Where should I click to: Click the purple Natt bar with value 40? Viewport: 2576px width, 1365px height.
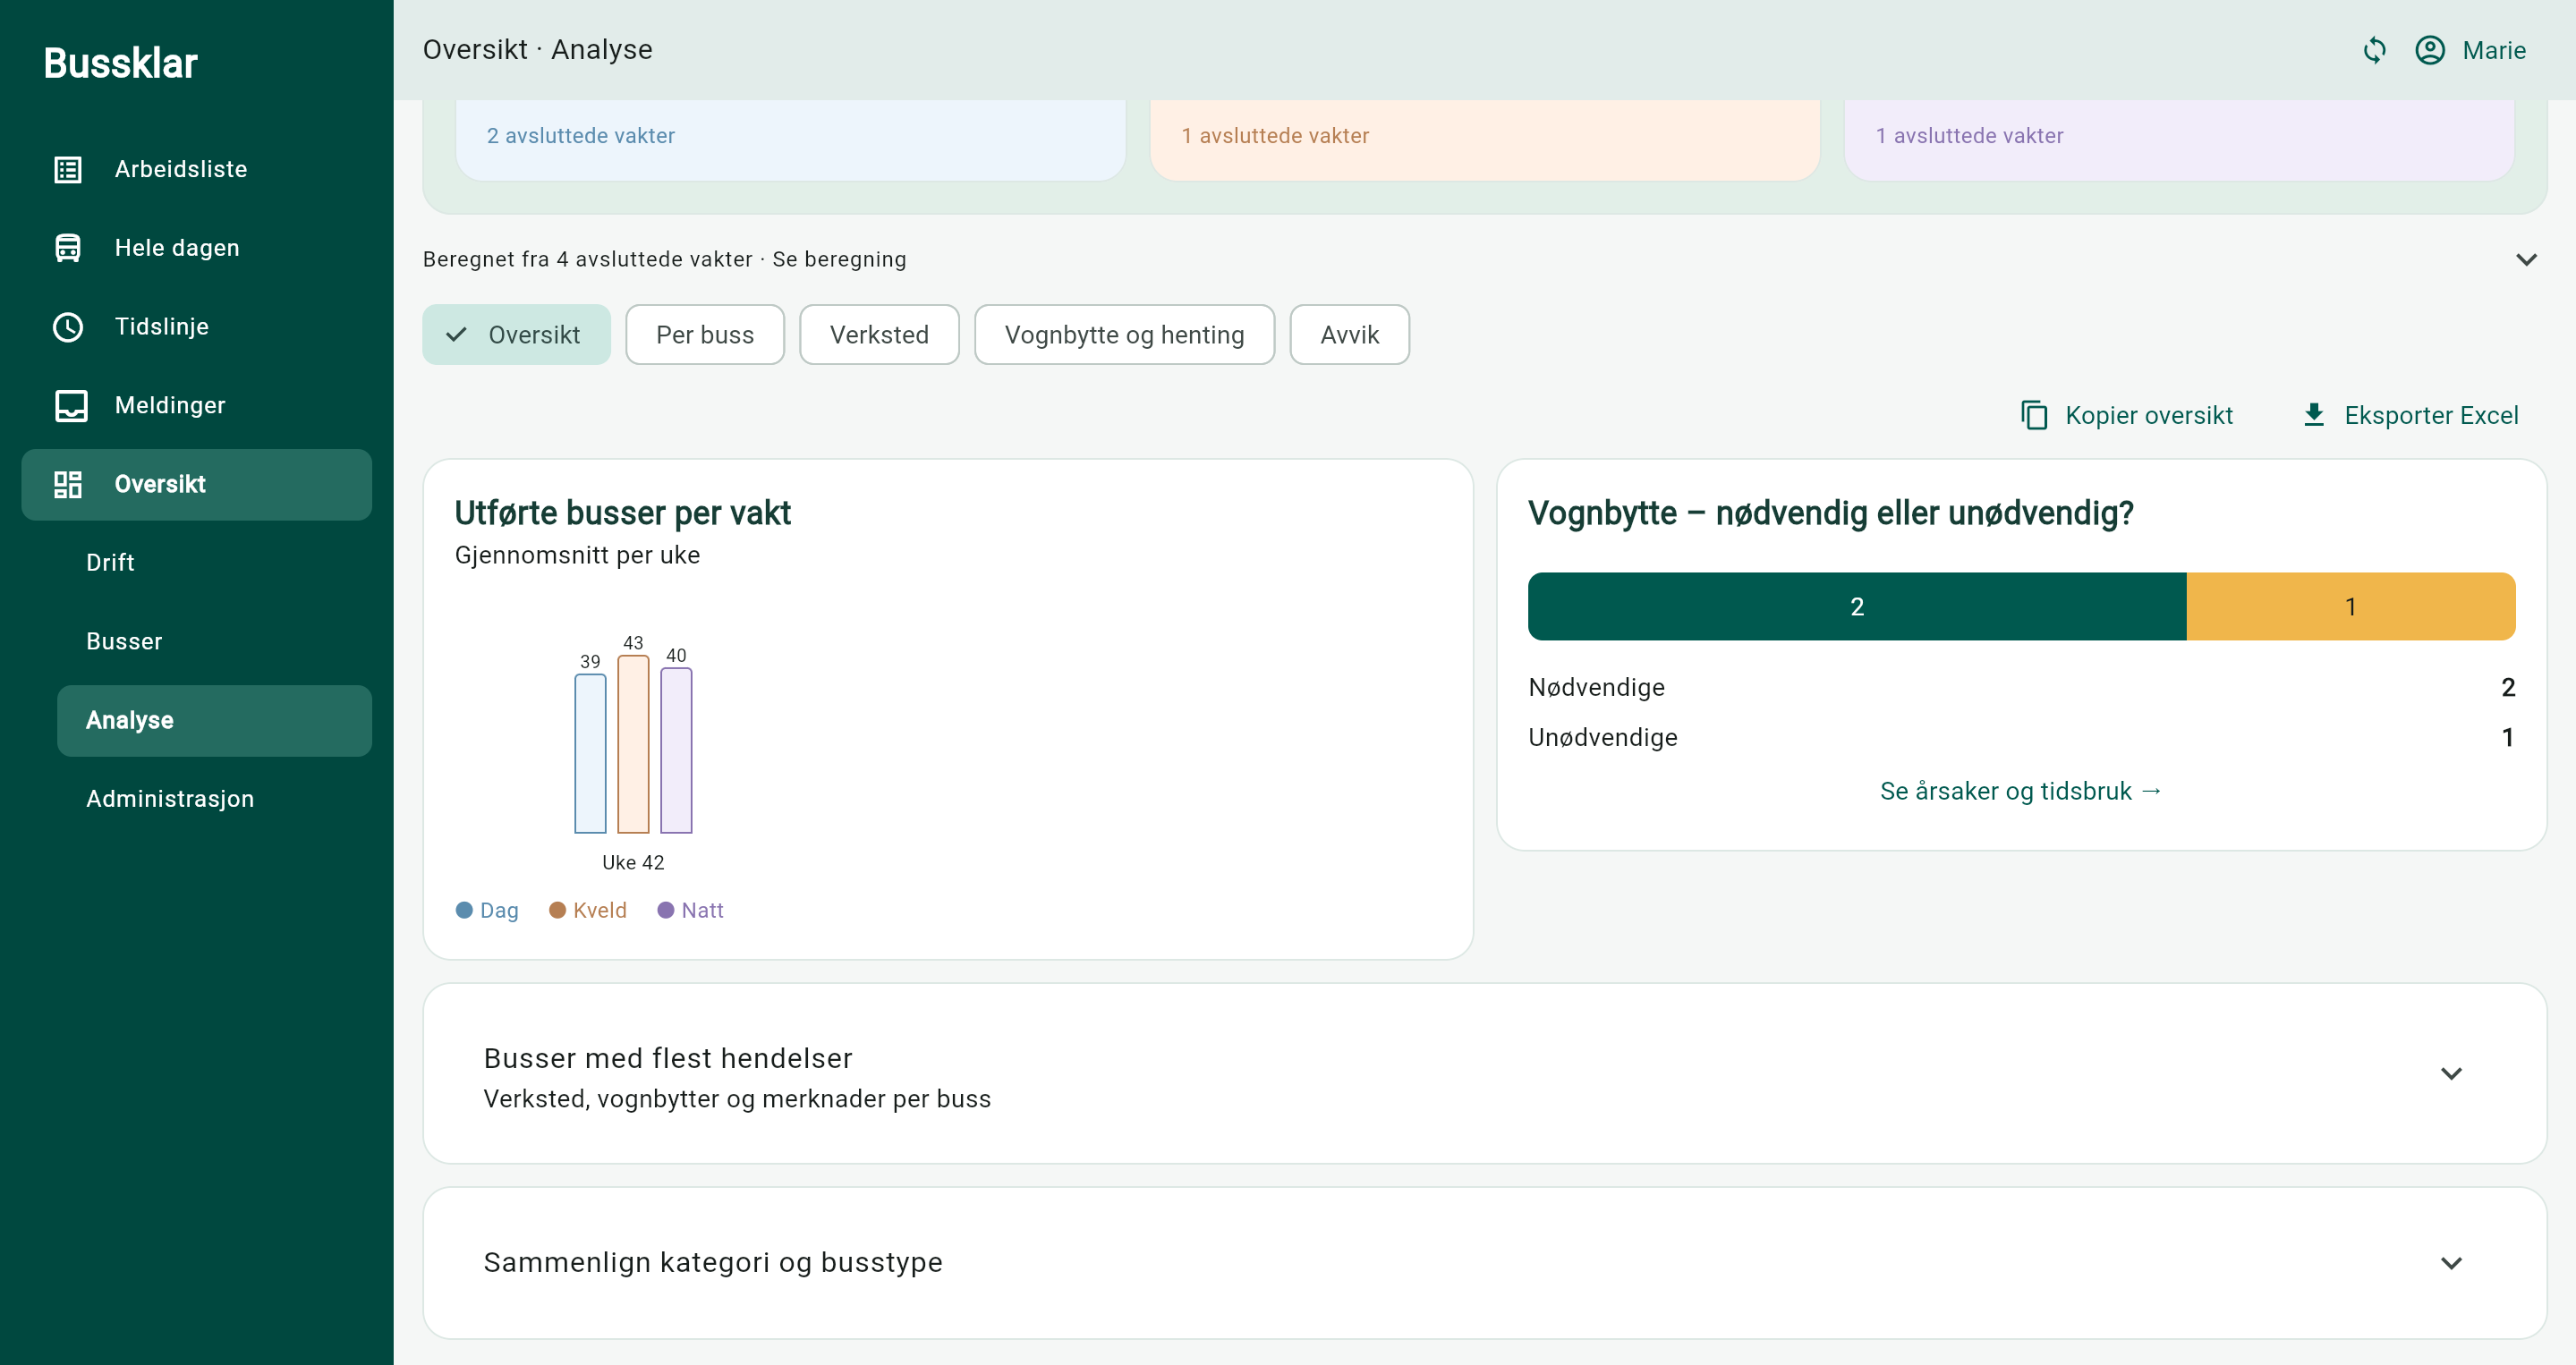(676, 751)
